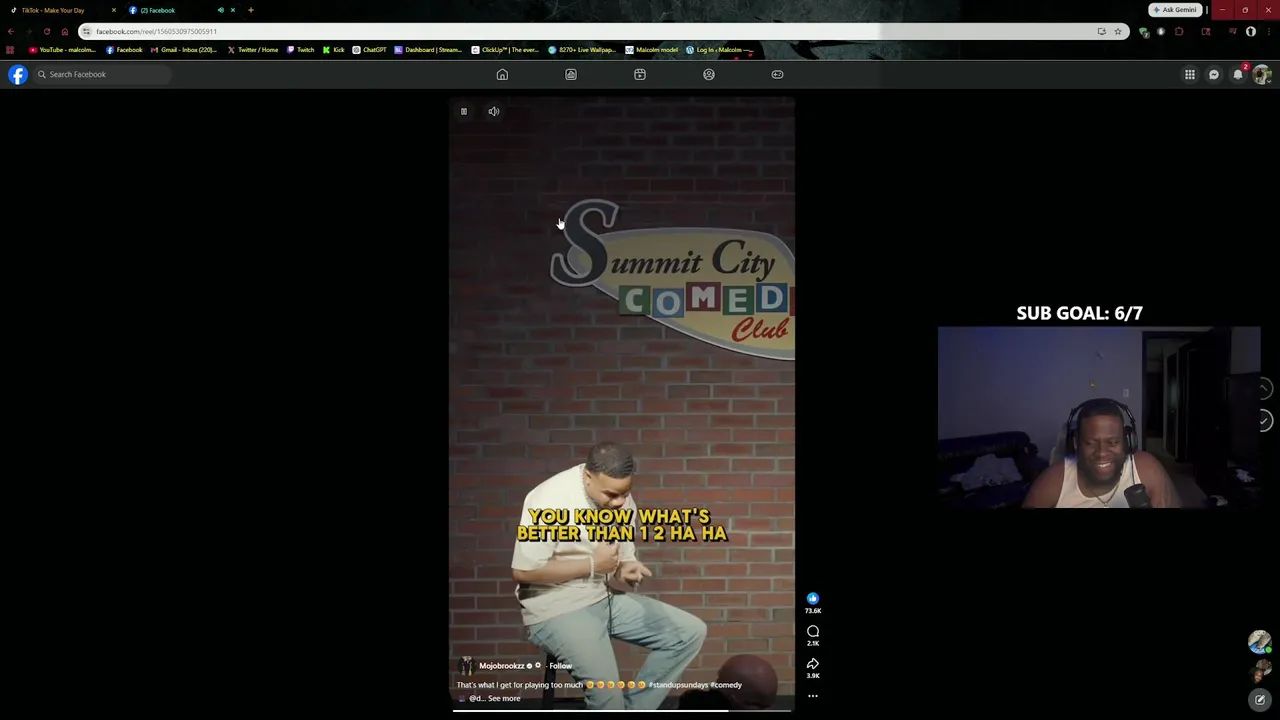Open a new browser tab
The width and height of the screenshot is (1280, 720).
(251, 10)
